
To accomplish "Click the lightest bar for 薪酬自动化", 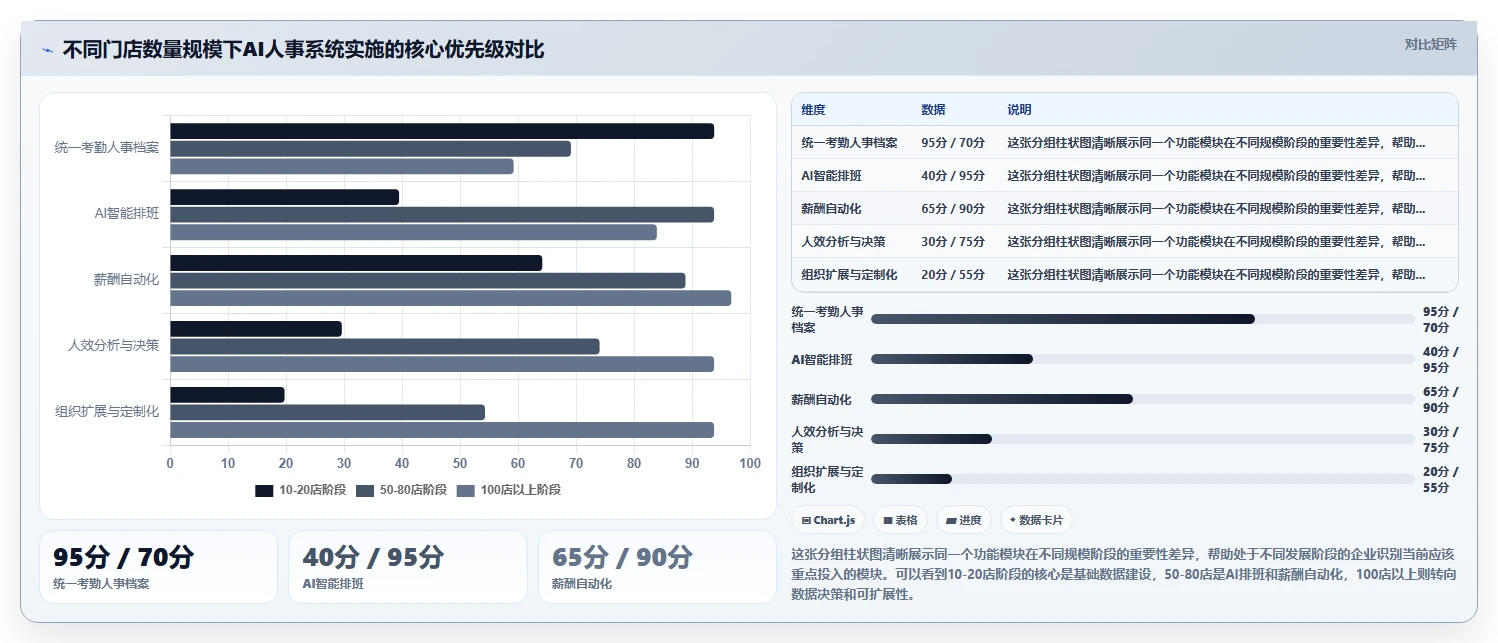I will point(450,298).
